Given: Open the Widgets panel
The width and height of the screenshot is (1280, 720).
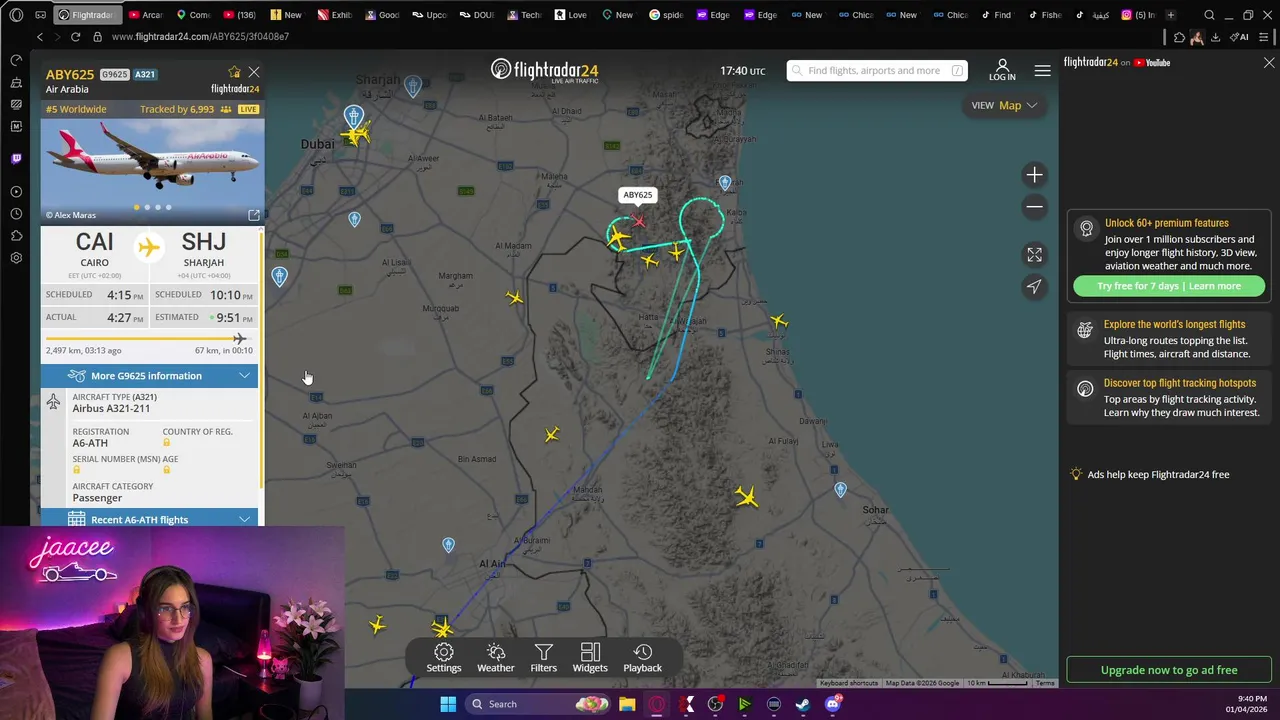Looking at the screenshot, I should click(x=590, y=658).
